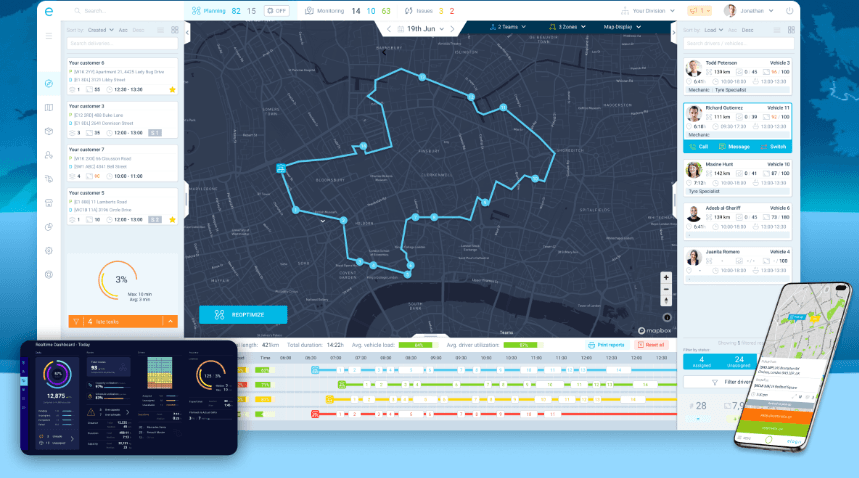The height and width of the screenshot is (478, 859).
Task: Toggle star on Your customer 6 delivery
Action: click(172, 90)
